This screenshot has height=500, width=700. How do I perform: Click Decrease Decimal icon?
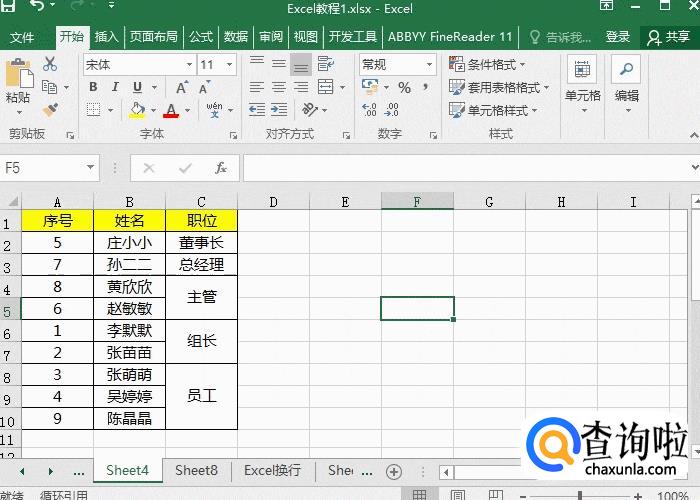point(392,109)
